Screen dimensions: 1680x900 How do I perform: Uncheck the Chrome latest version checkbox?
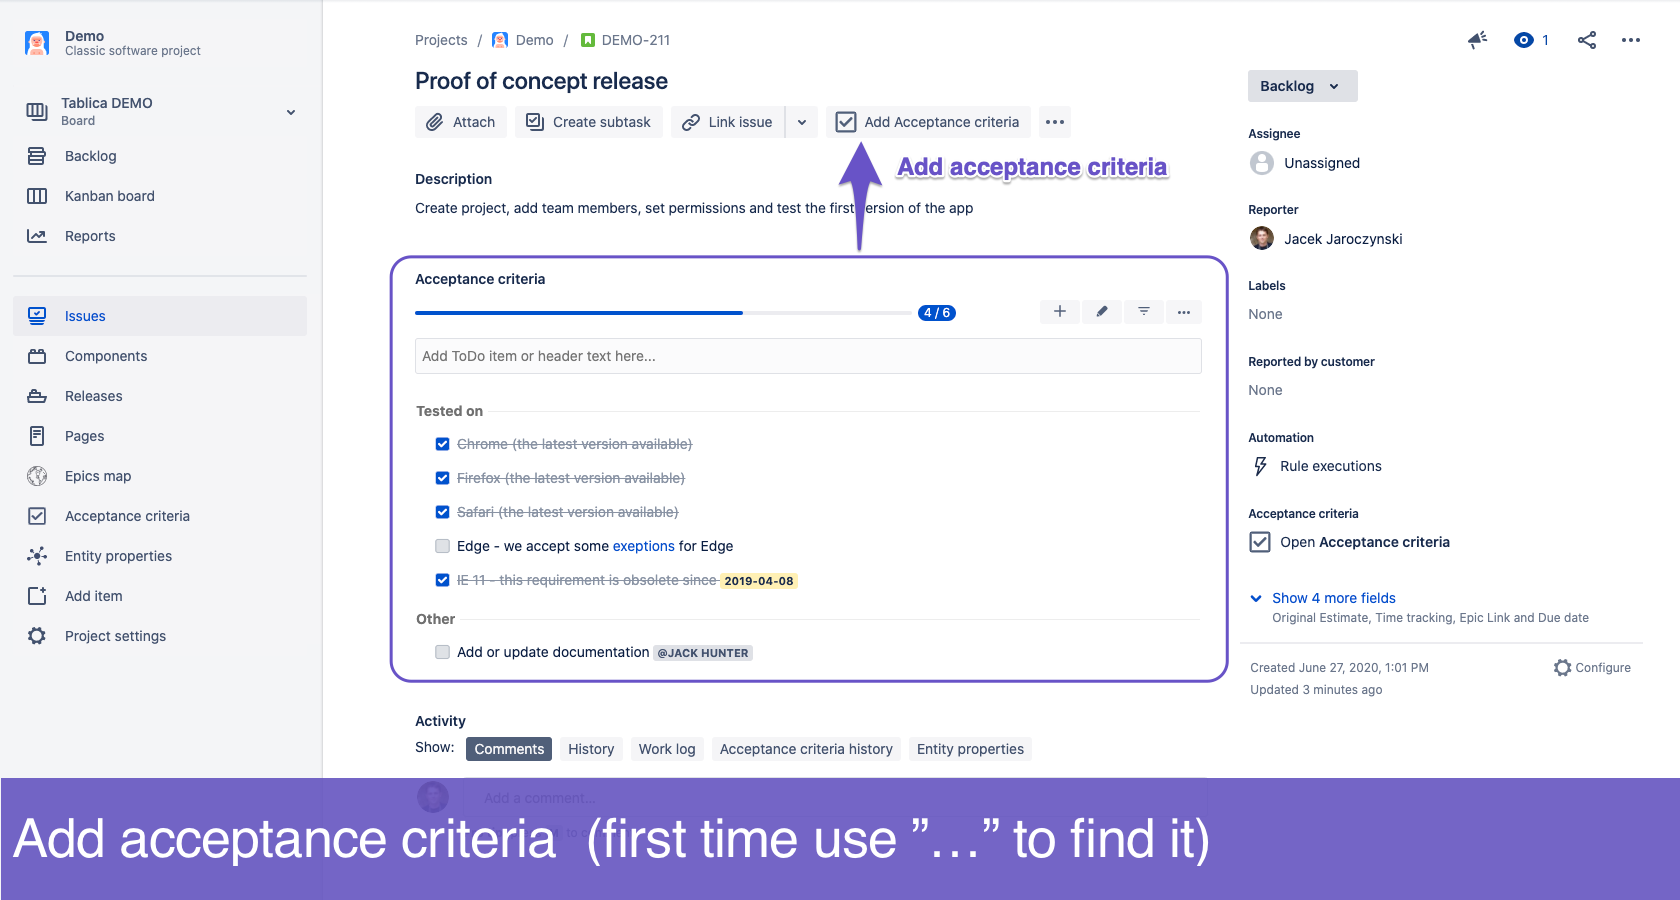[442, 444]
